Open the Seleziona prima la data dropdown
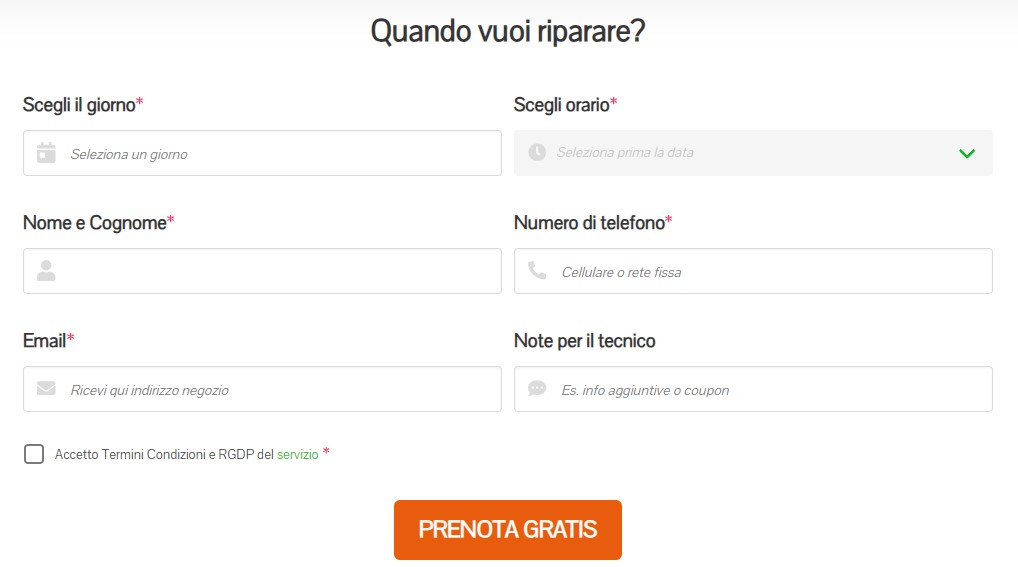This screenshot has width=1018, height=567. 740,153
